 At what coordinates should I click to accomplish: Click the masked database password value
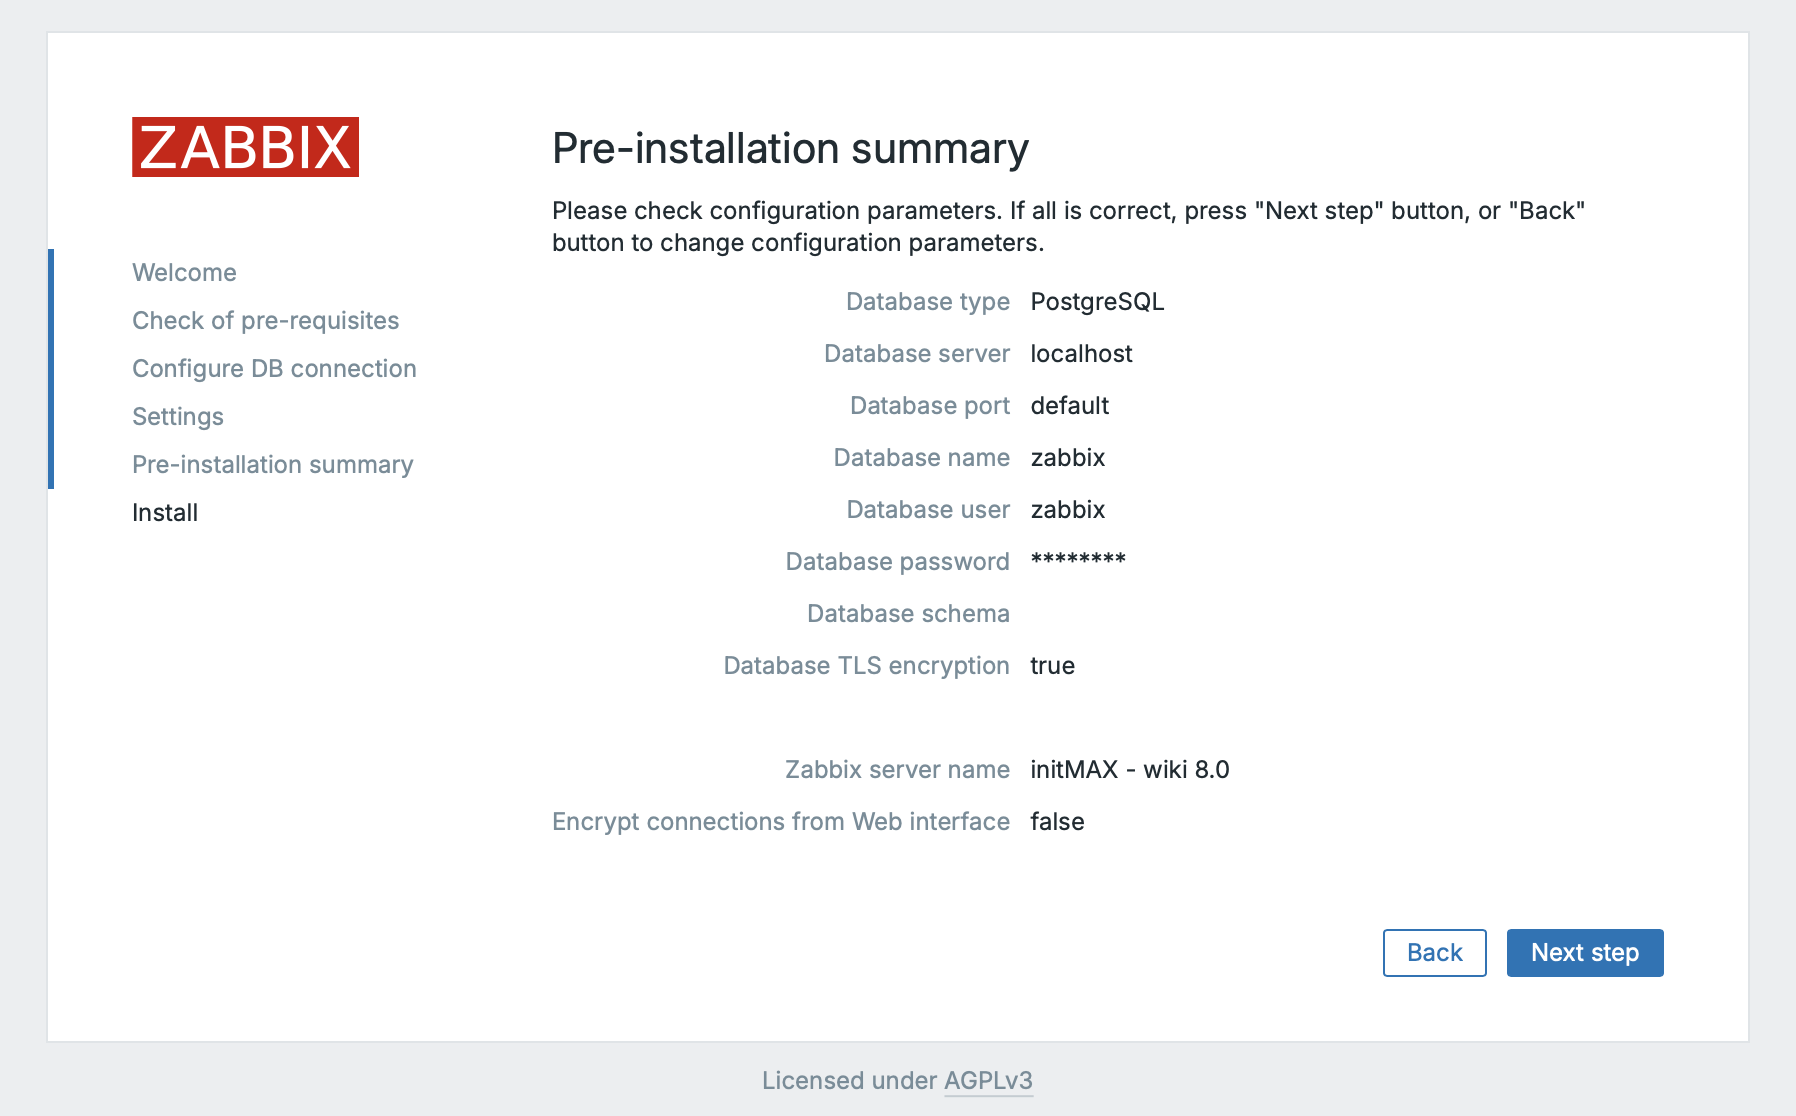(1078, 560)
